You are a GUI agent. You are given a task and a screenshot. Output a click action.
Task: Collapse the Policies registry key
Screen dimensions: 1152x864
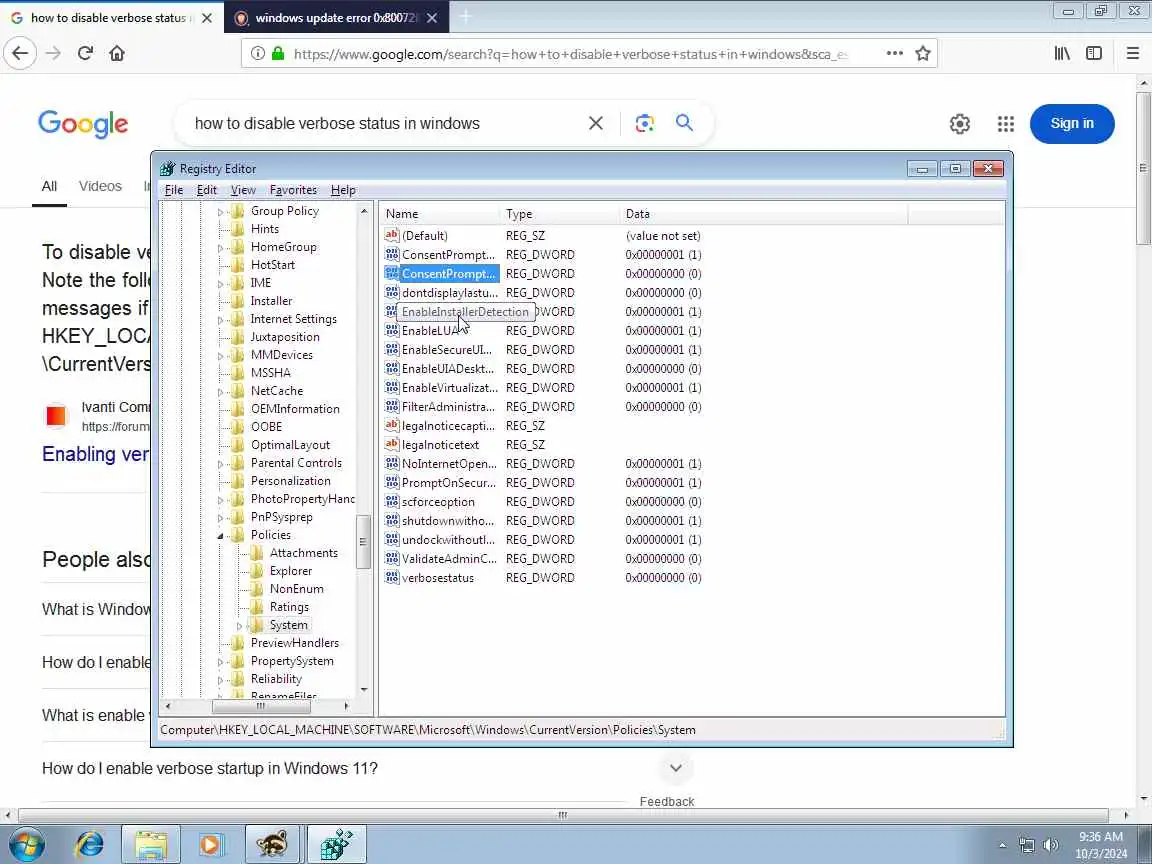[x=220, y=536]
